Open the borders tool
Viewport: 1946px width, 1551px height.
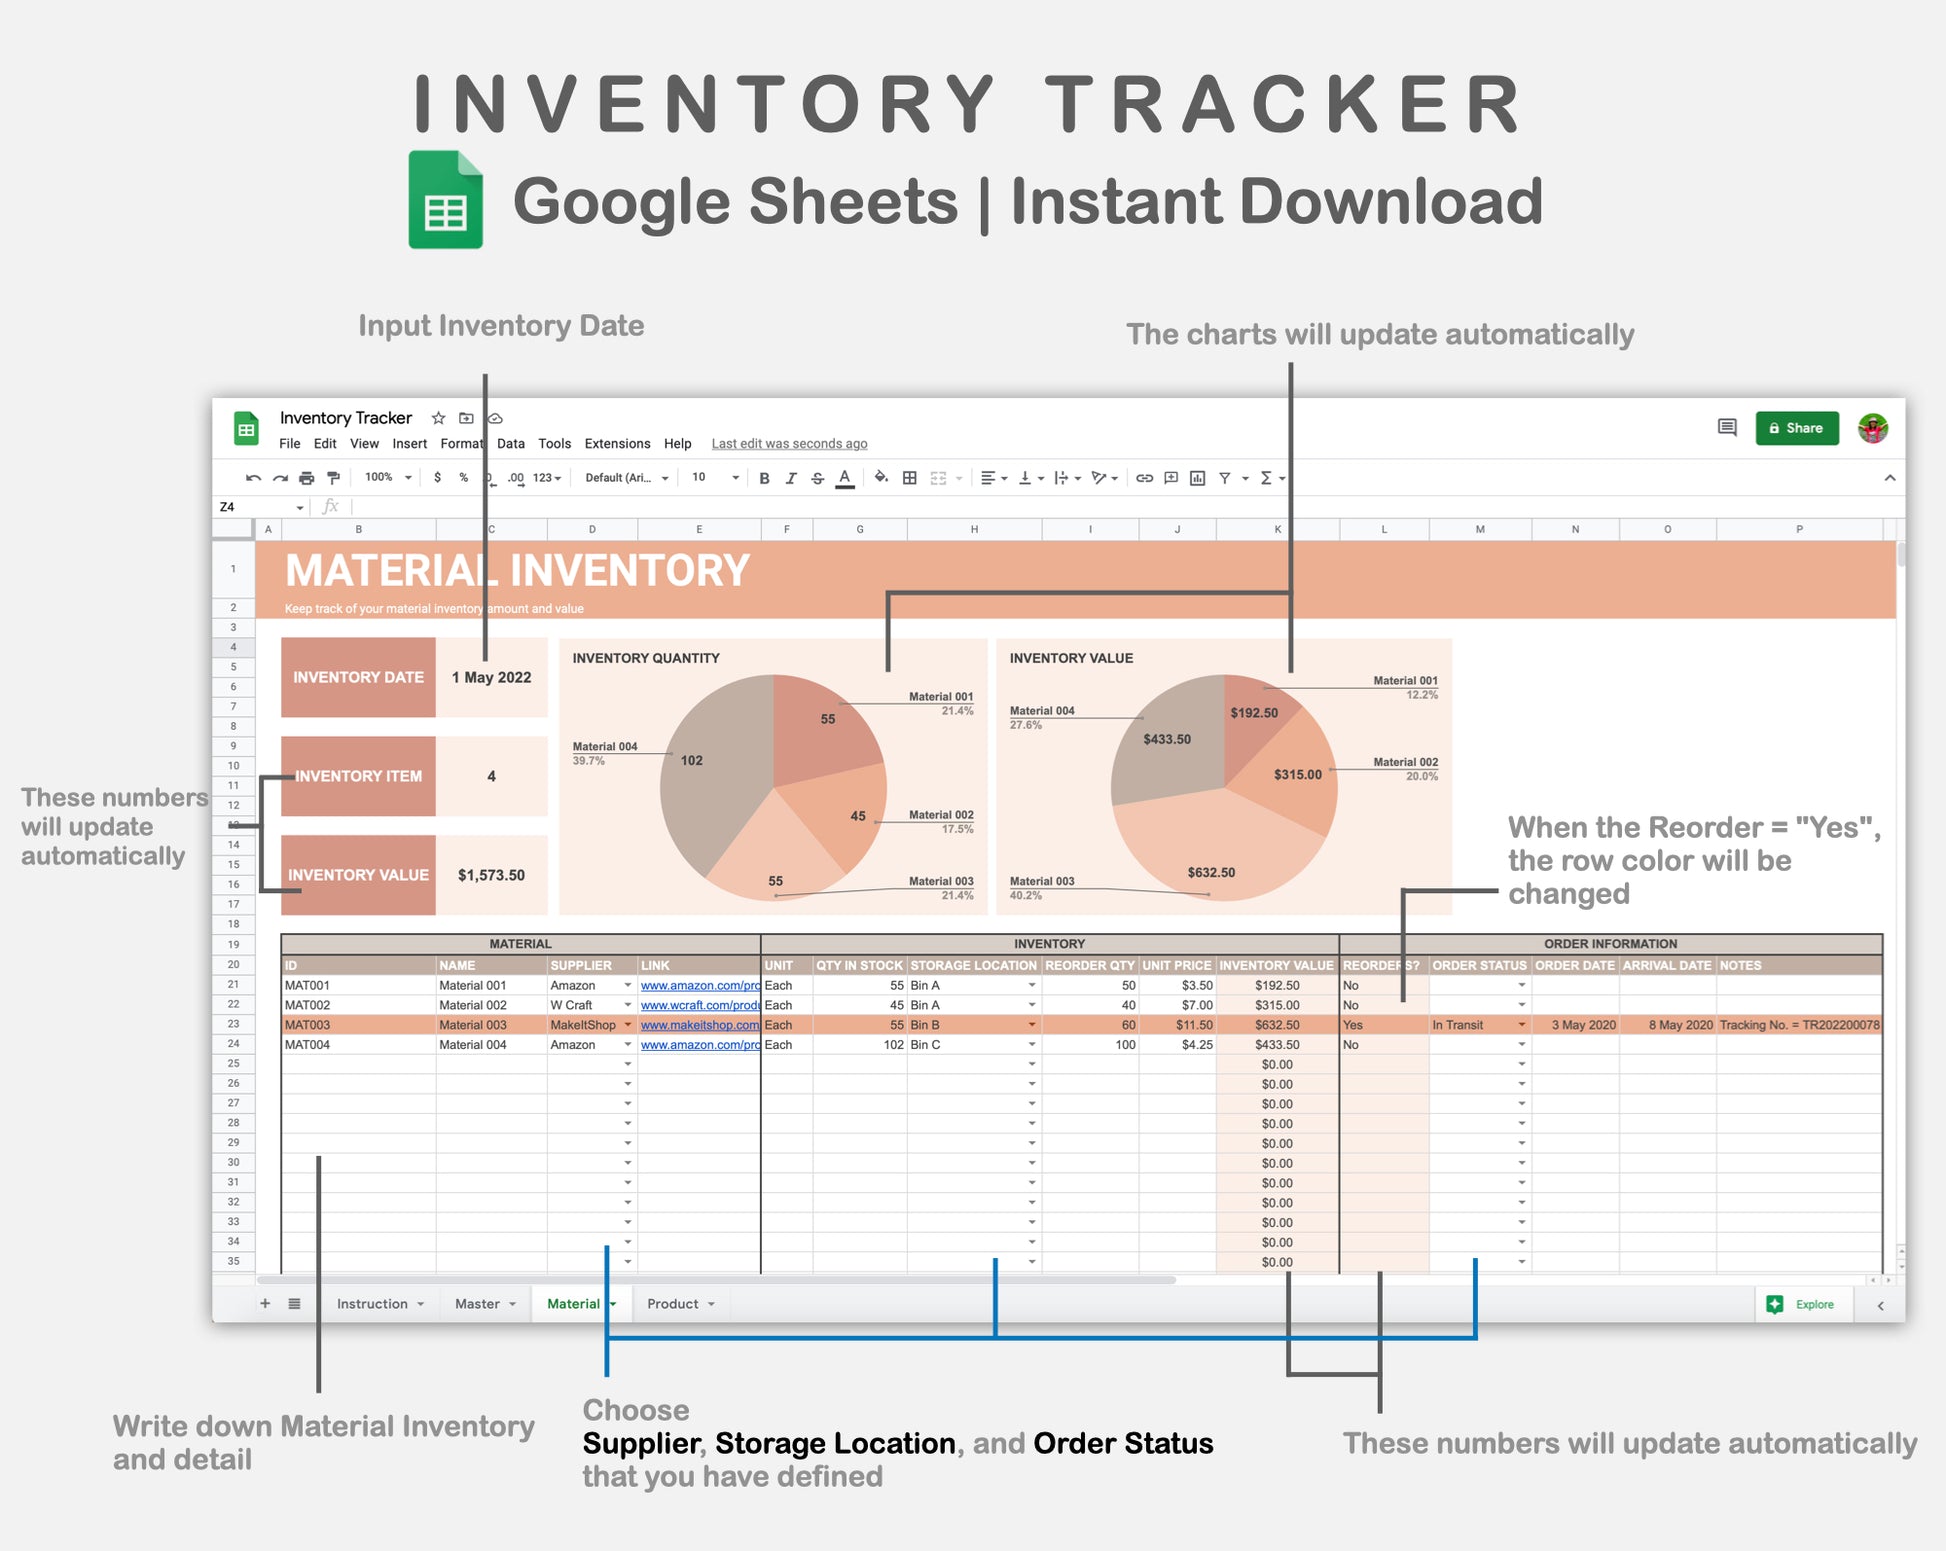(909, 478)
